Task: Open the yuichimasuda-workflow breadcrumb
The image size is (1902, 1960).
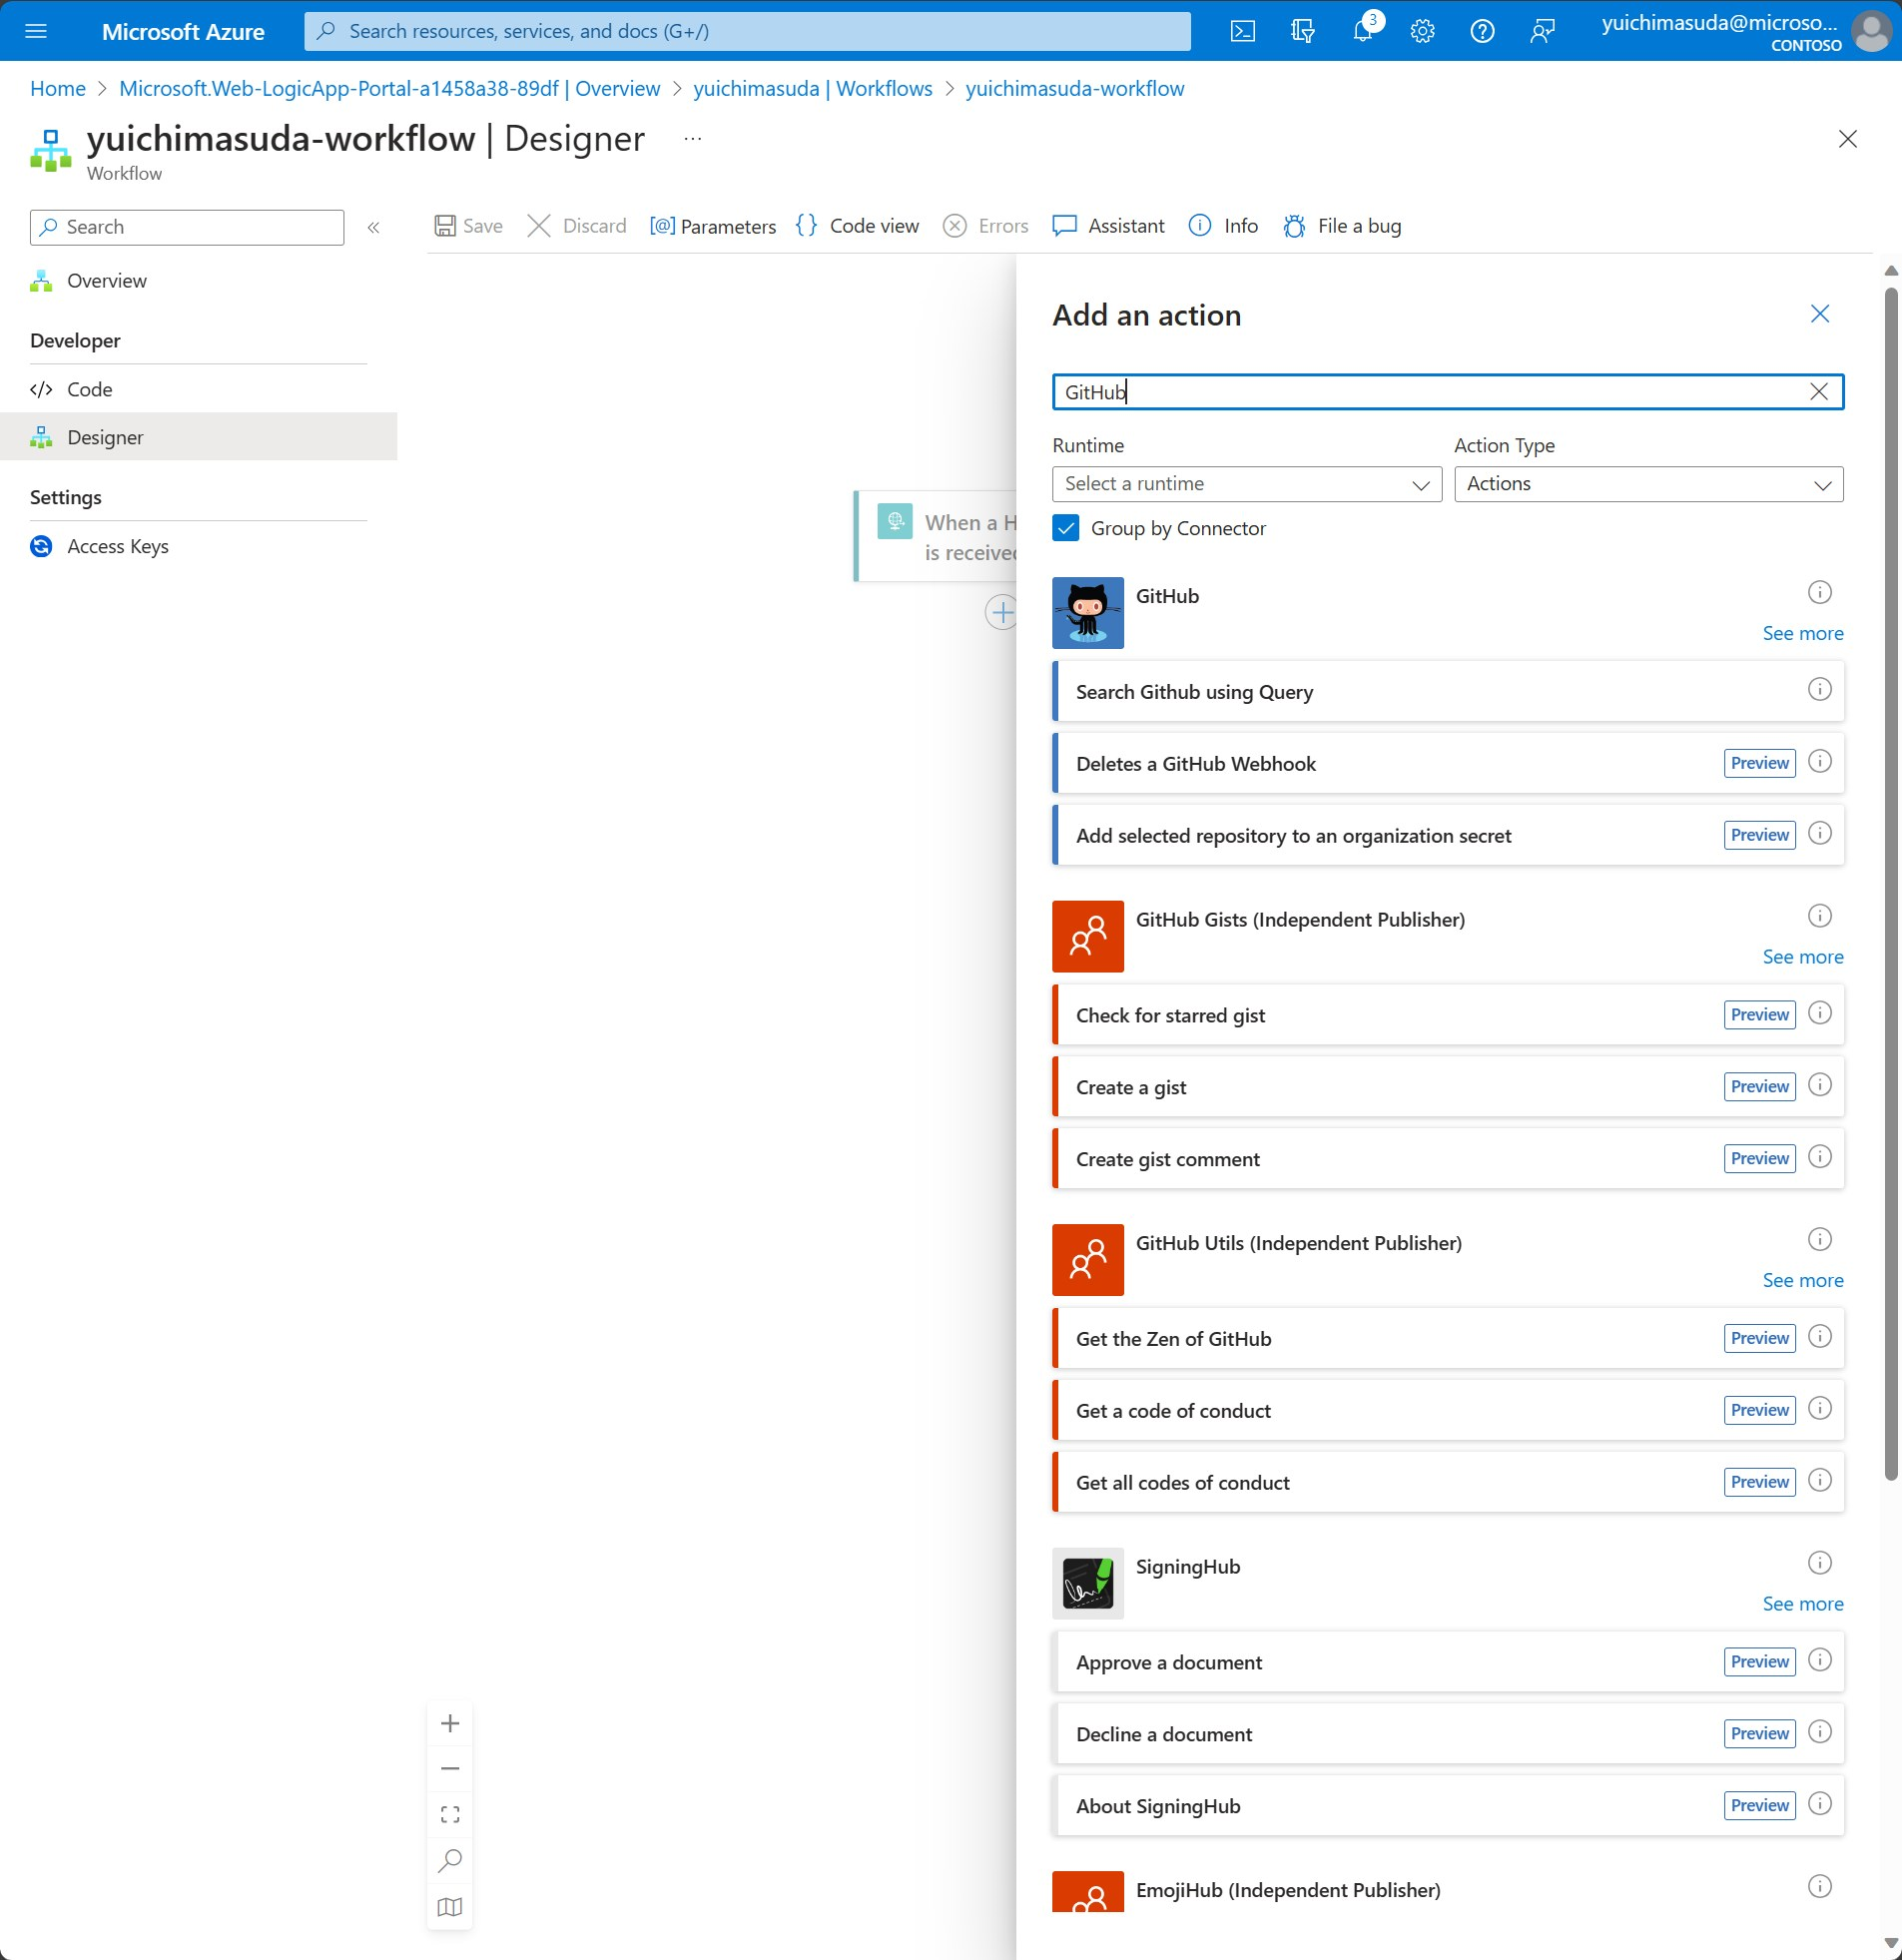Action: (1074, 89)
